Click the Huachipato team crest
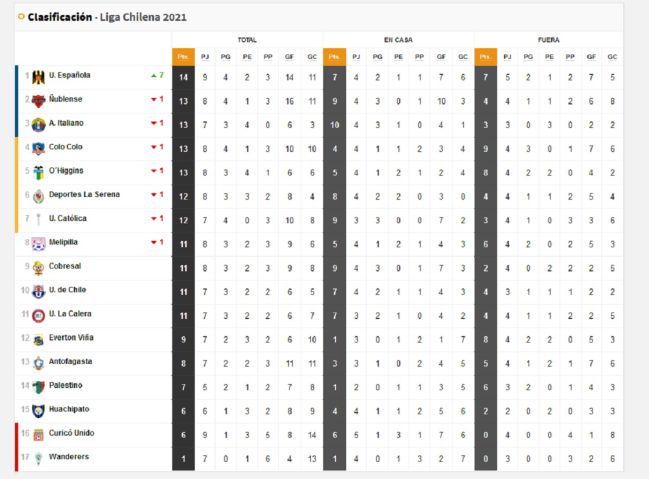The height and width of the screenshot is (479, 649). click(x=39, y=410)
